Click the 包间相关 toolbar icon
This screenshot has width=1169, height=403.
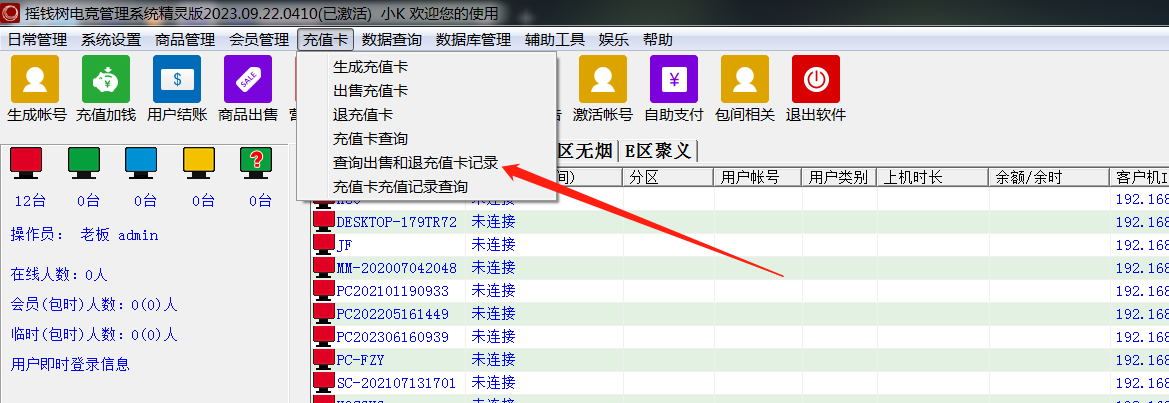point(744,80)
